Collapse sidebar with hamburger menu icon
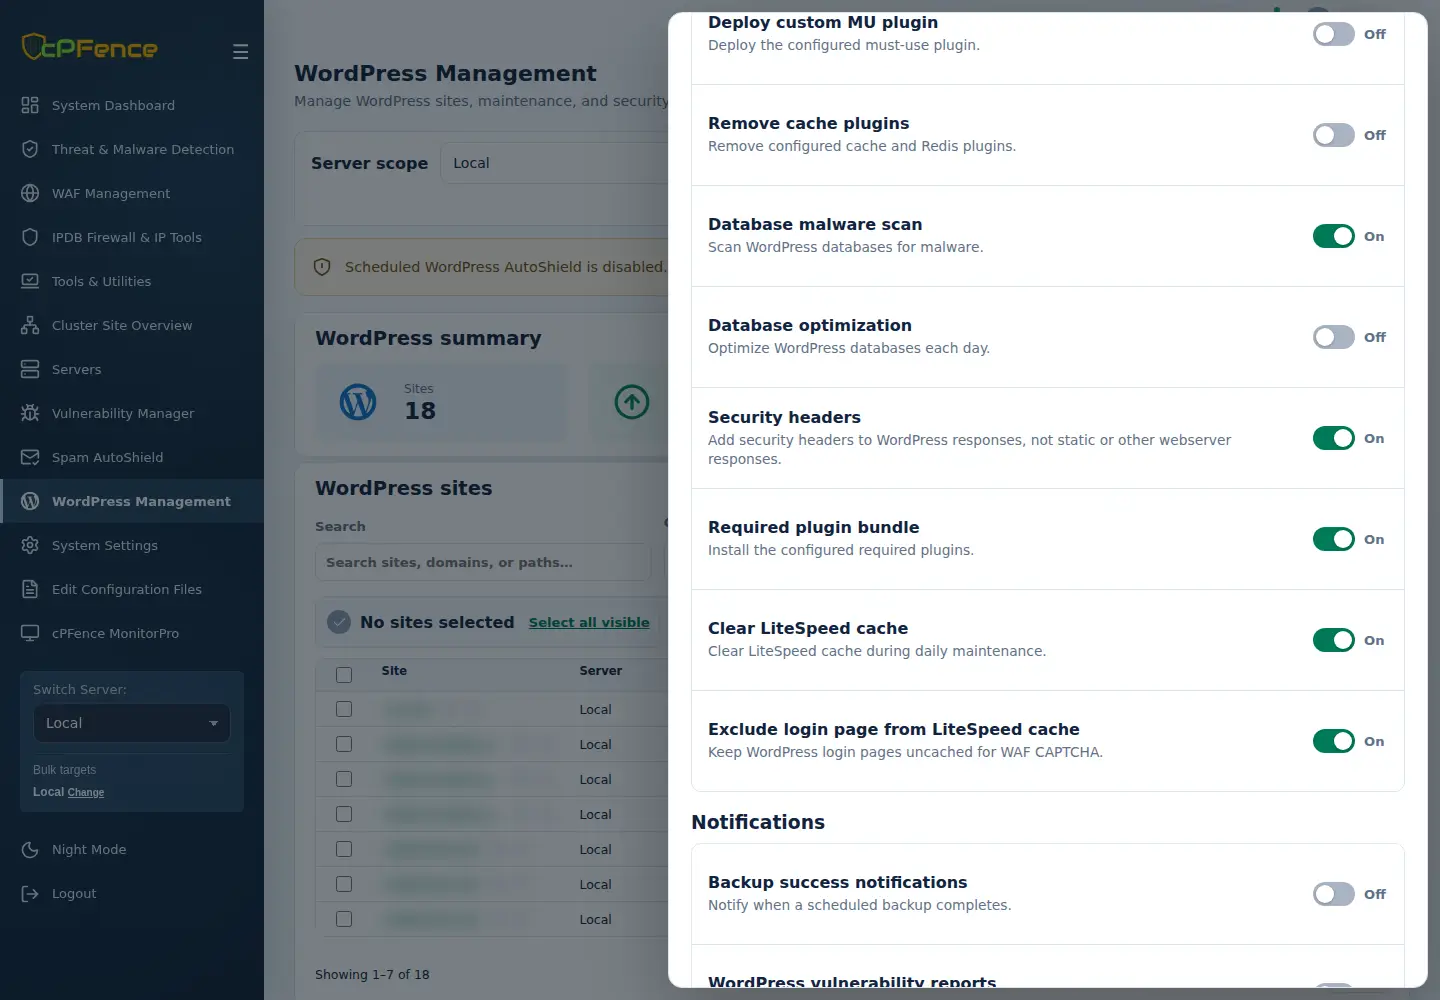1440x1000 pixels. (x=240, y=51)
